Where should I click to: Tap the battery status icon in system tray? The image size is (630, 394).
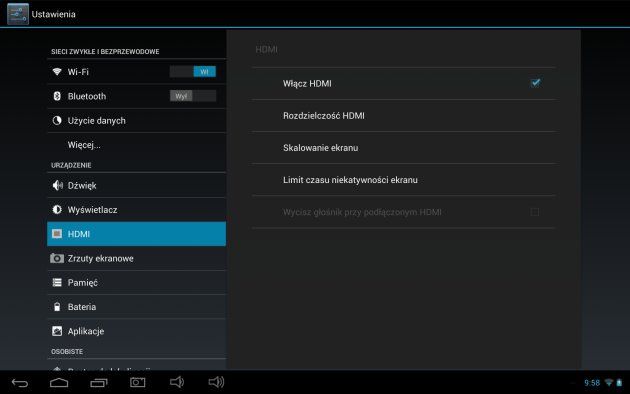coord(619,383)
